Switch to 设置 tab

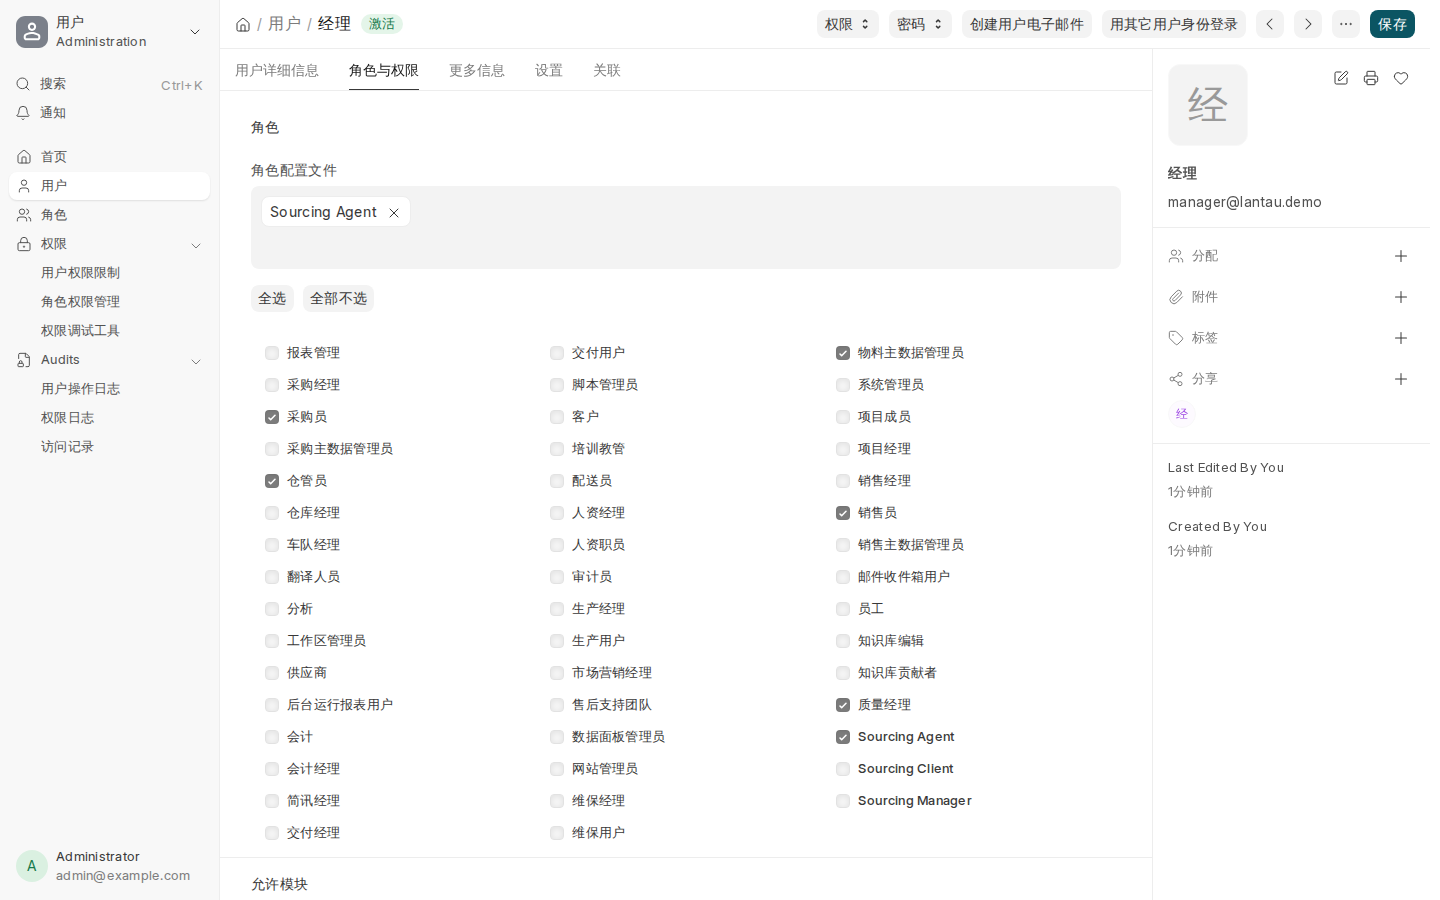coord(549,70)
